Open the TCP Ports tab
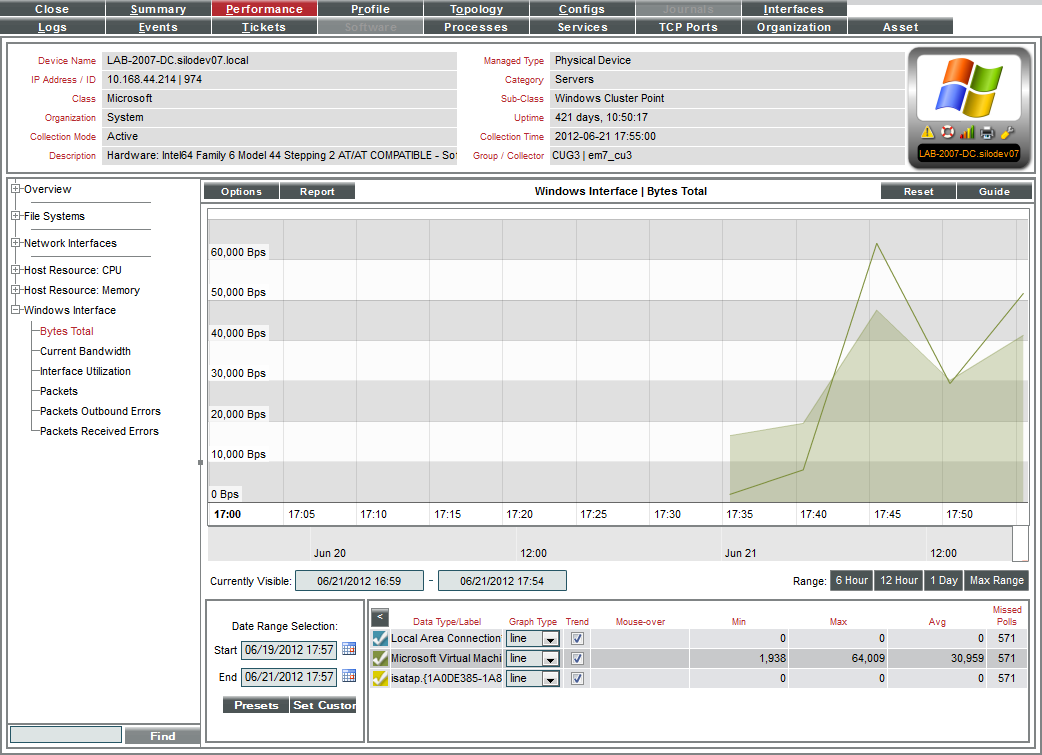The image size is (1042, 755). tap(687, 27)
